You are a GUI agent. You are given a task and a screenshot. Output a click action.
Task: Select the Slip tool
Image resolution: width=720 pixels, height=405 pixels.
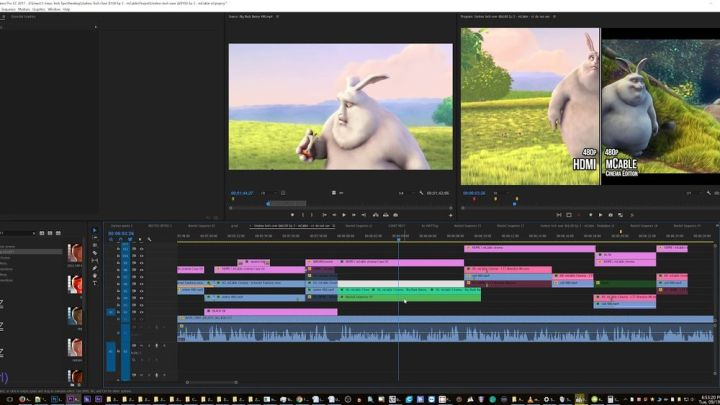point(95,260)
